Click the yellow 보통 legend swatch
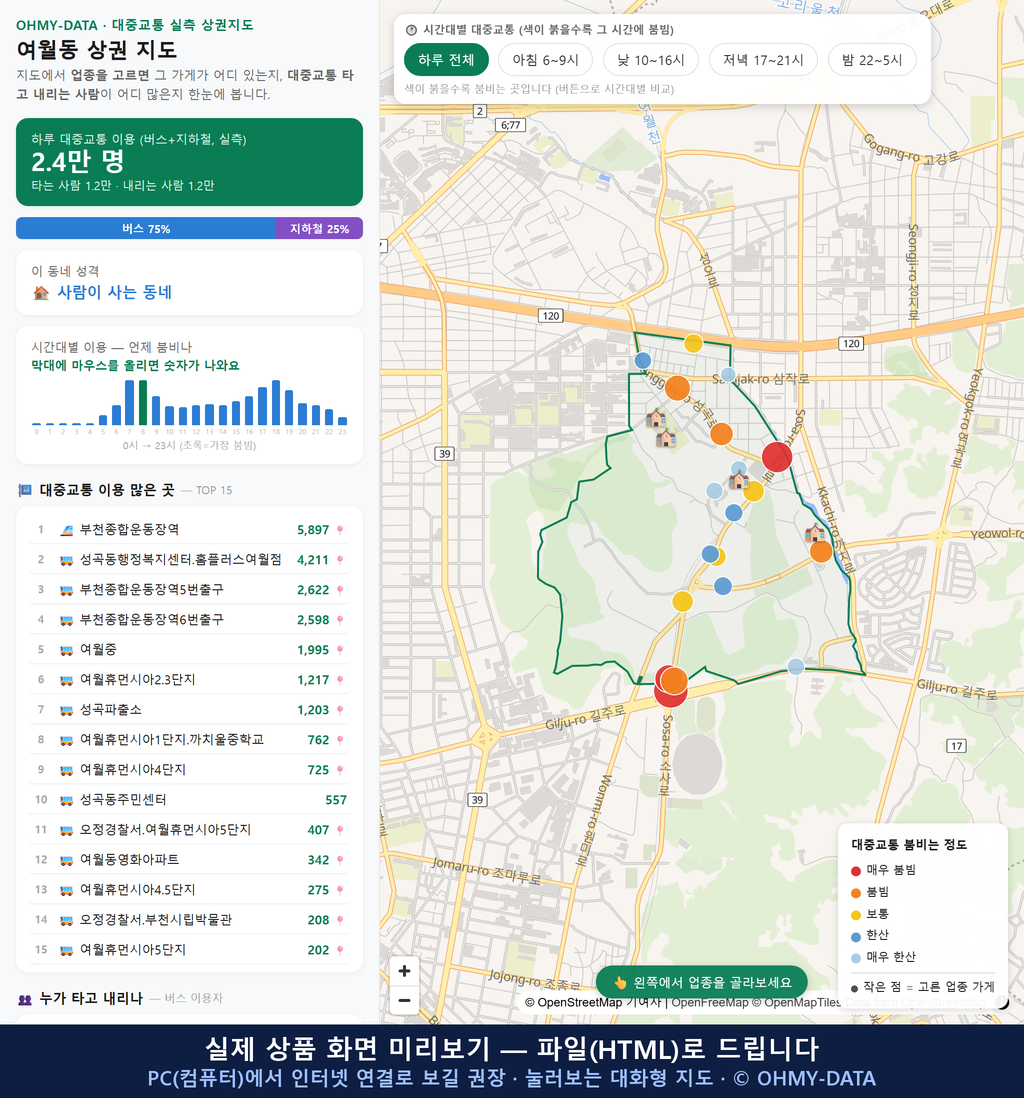This screenshot has height=1098, width=1024. click(855, 915)
